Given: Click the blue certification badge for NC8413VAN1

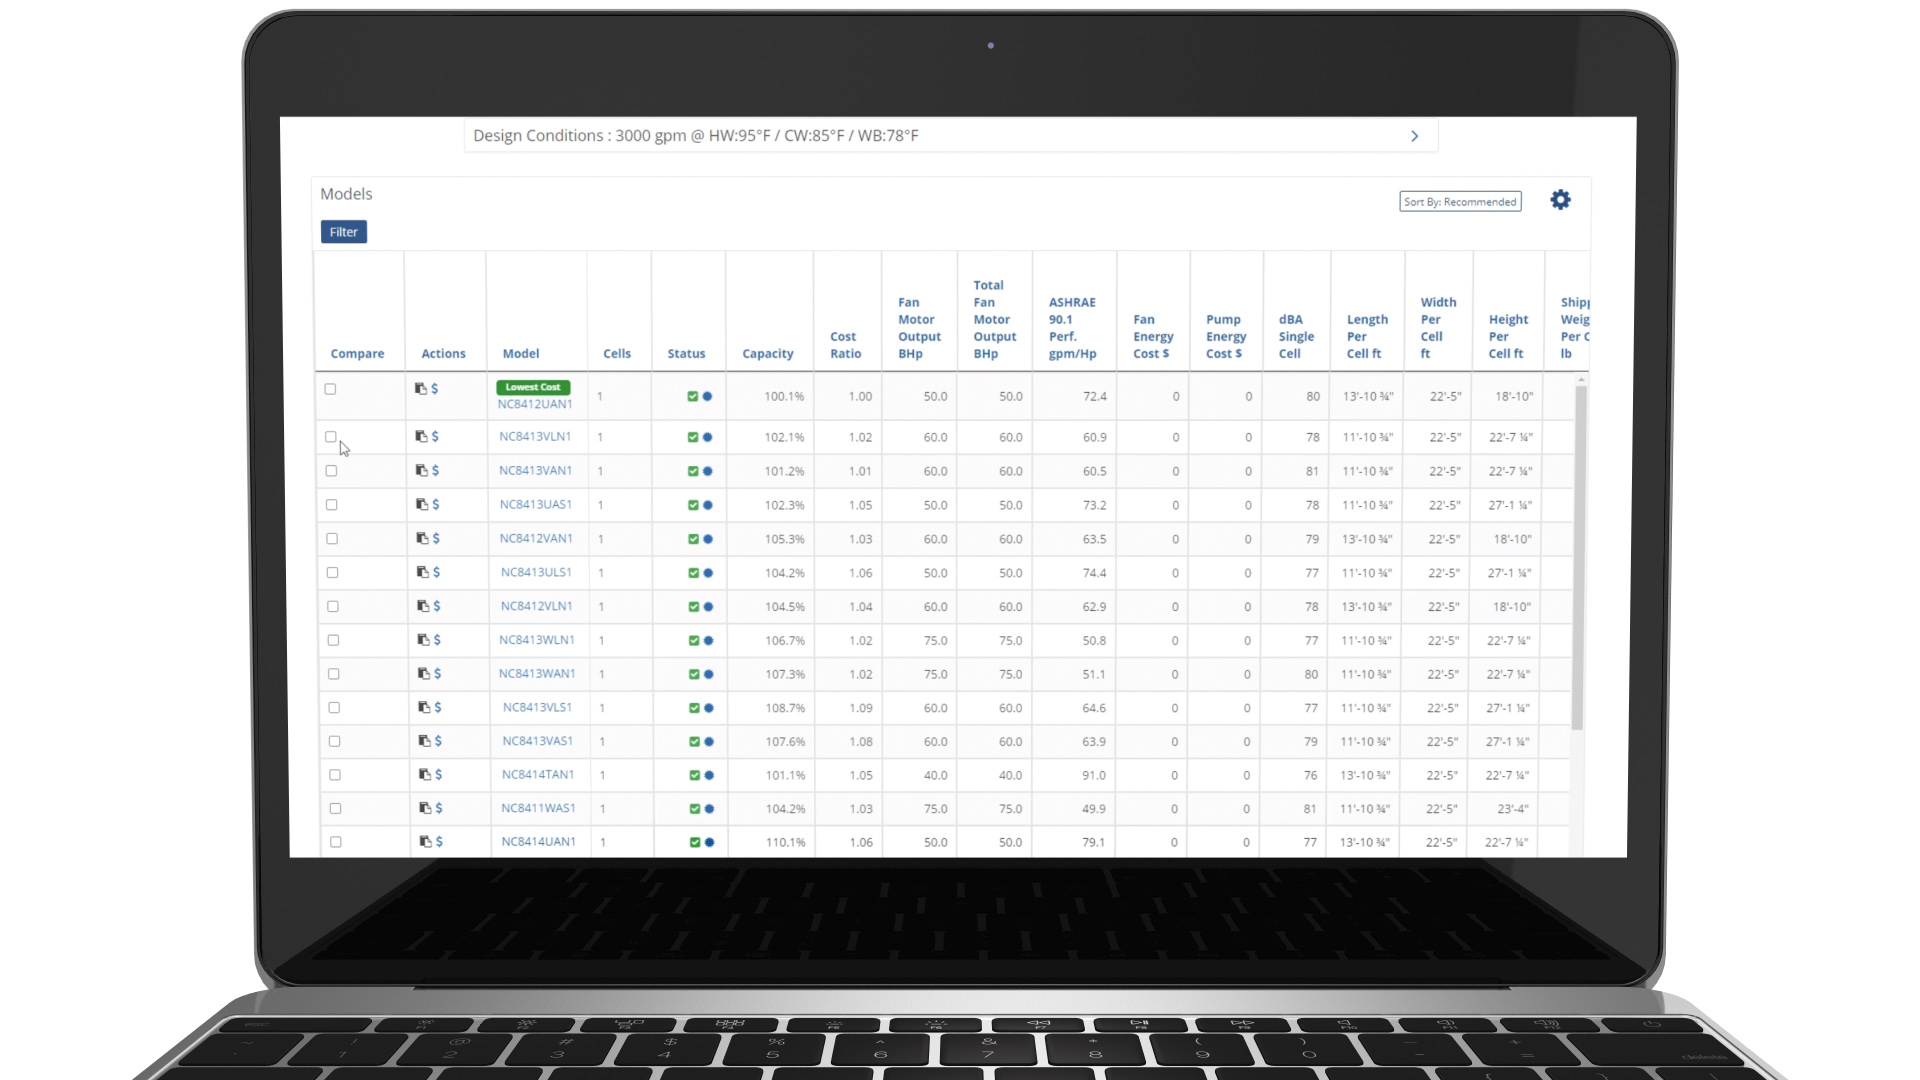Looking at the screenshot, I should pyautogui.click(x=707, y=471).
